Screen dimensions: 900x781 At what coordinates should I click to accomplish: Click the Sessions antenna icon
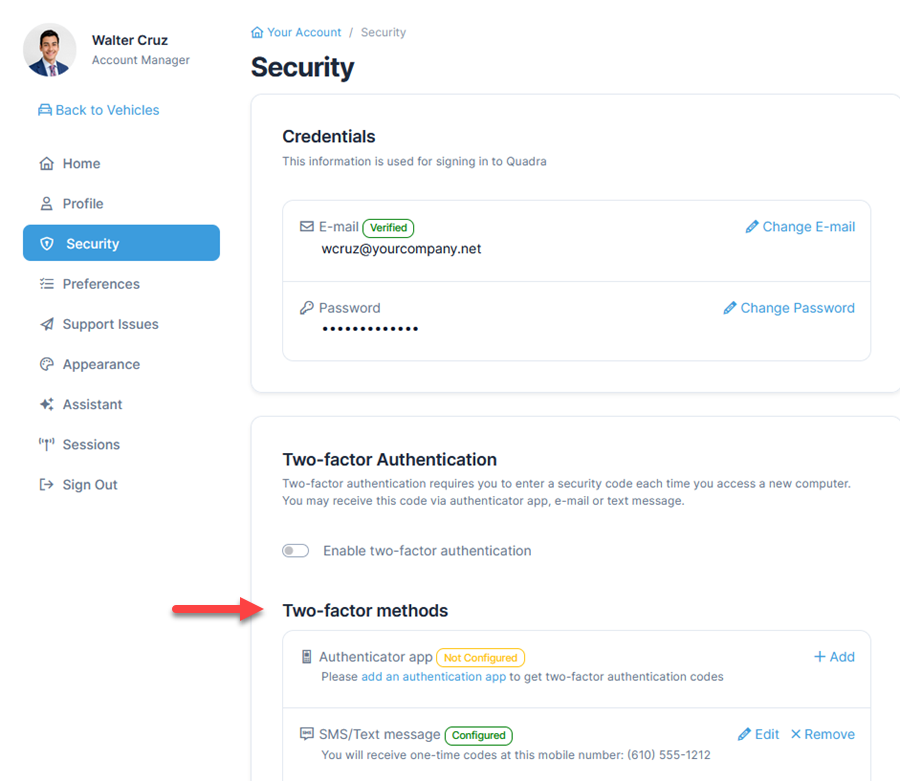(x=46, y=445)
